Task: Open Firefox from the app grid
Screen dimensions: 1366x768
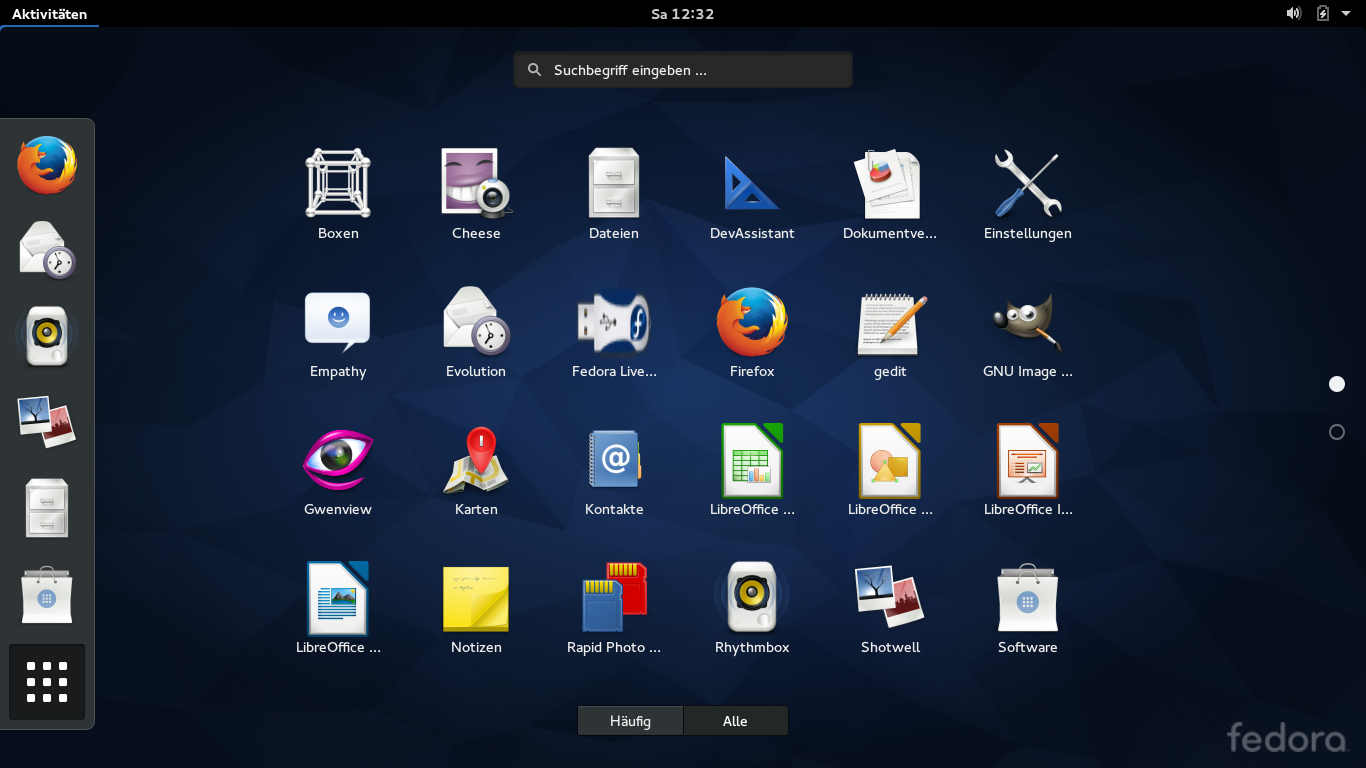Action: [x=752, y=322]
